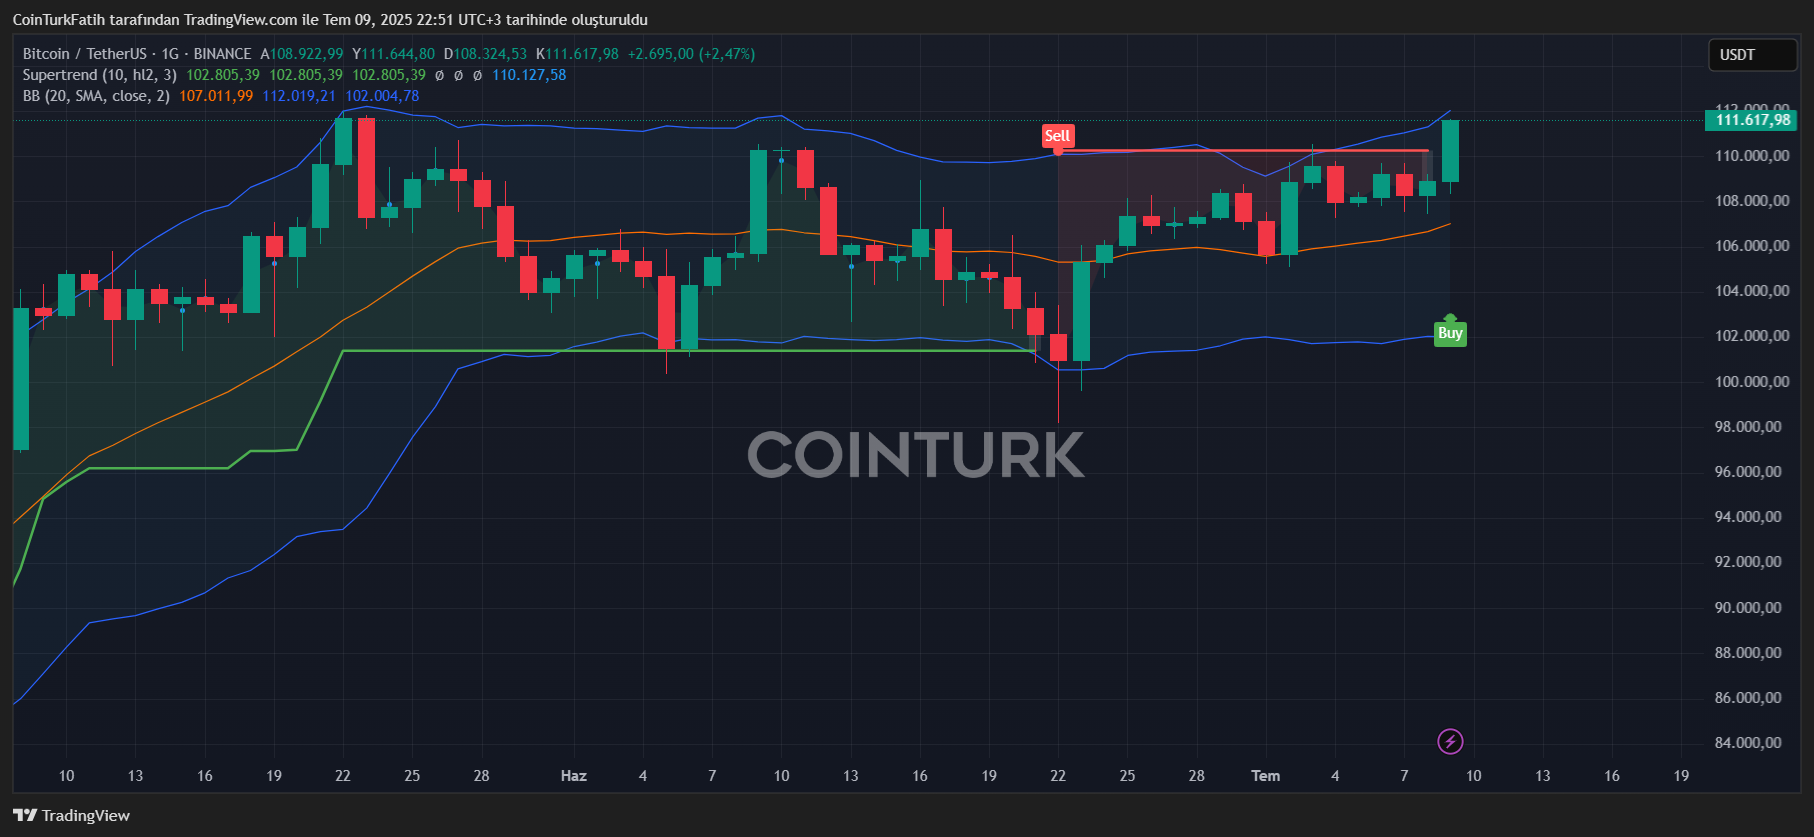The image size is (1814, 837).
Task: Click the date label 19 at far right
Action: (x=1681, y=776)
